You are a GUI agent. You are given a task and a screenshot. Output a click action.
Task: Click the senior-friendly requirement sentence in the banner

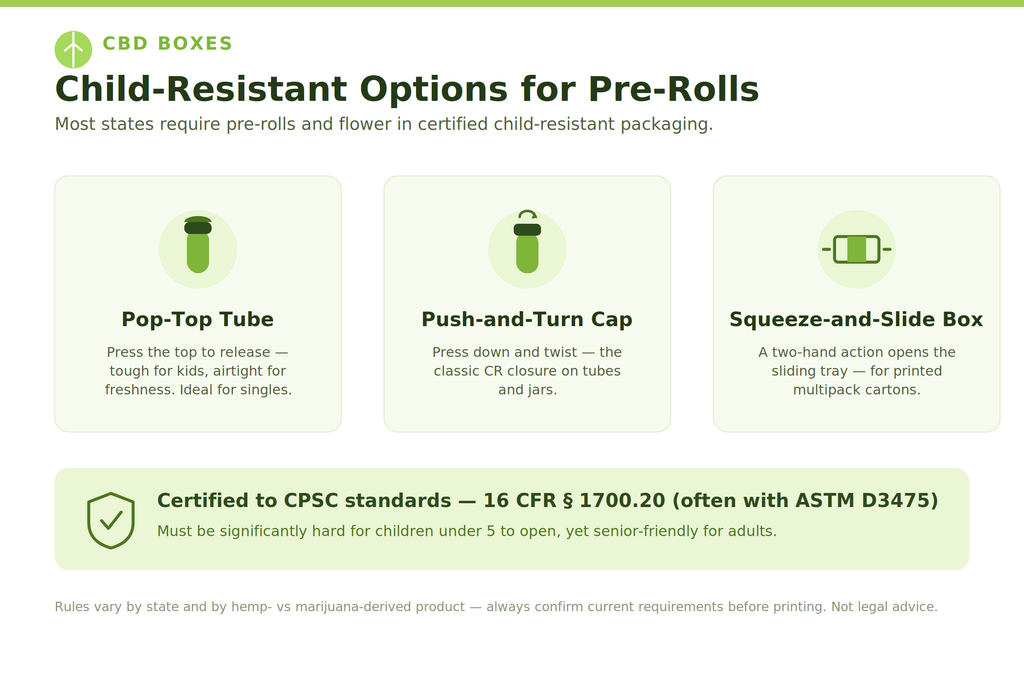467,531
